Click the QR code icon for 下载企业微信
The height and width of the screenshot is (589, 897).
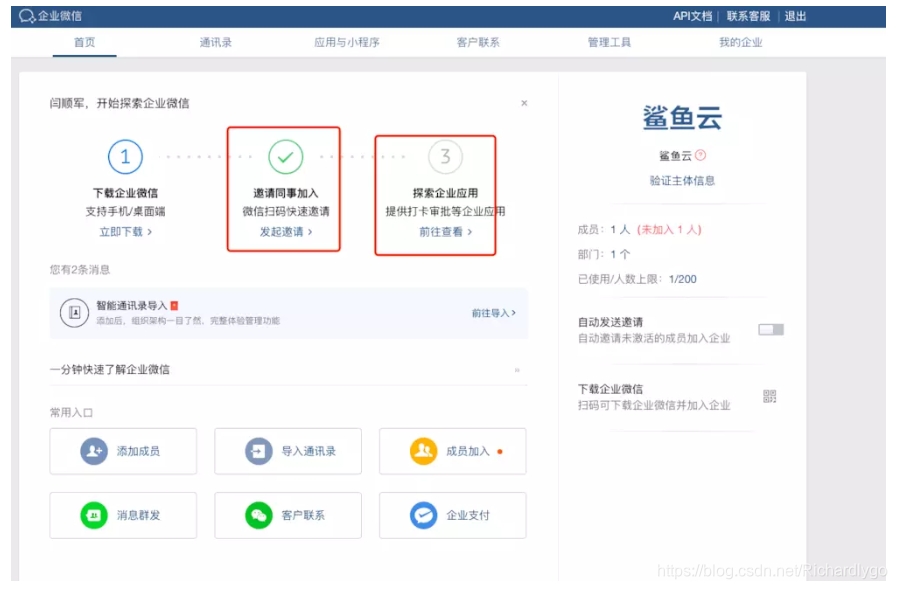point(769,396)
